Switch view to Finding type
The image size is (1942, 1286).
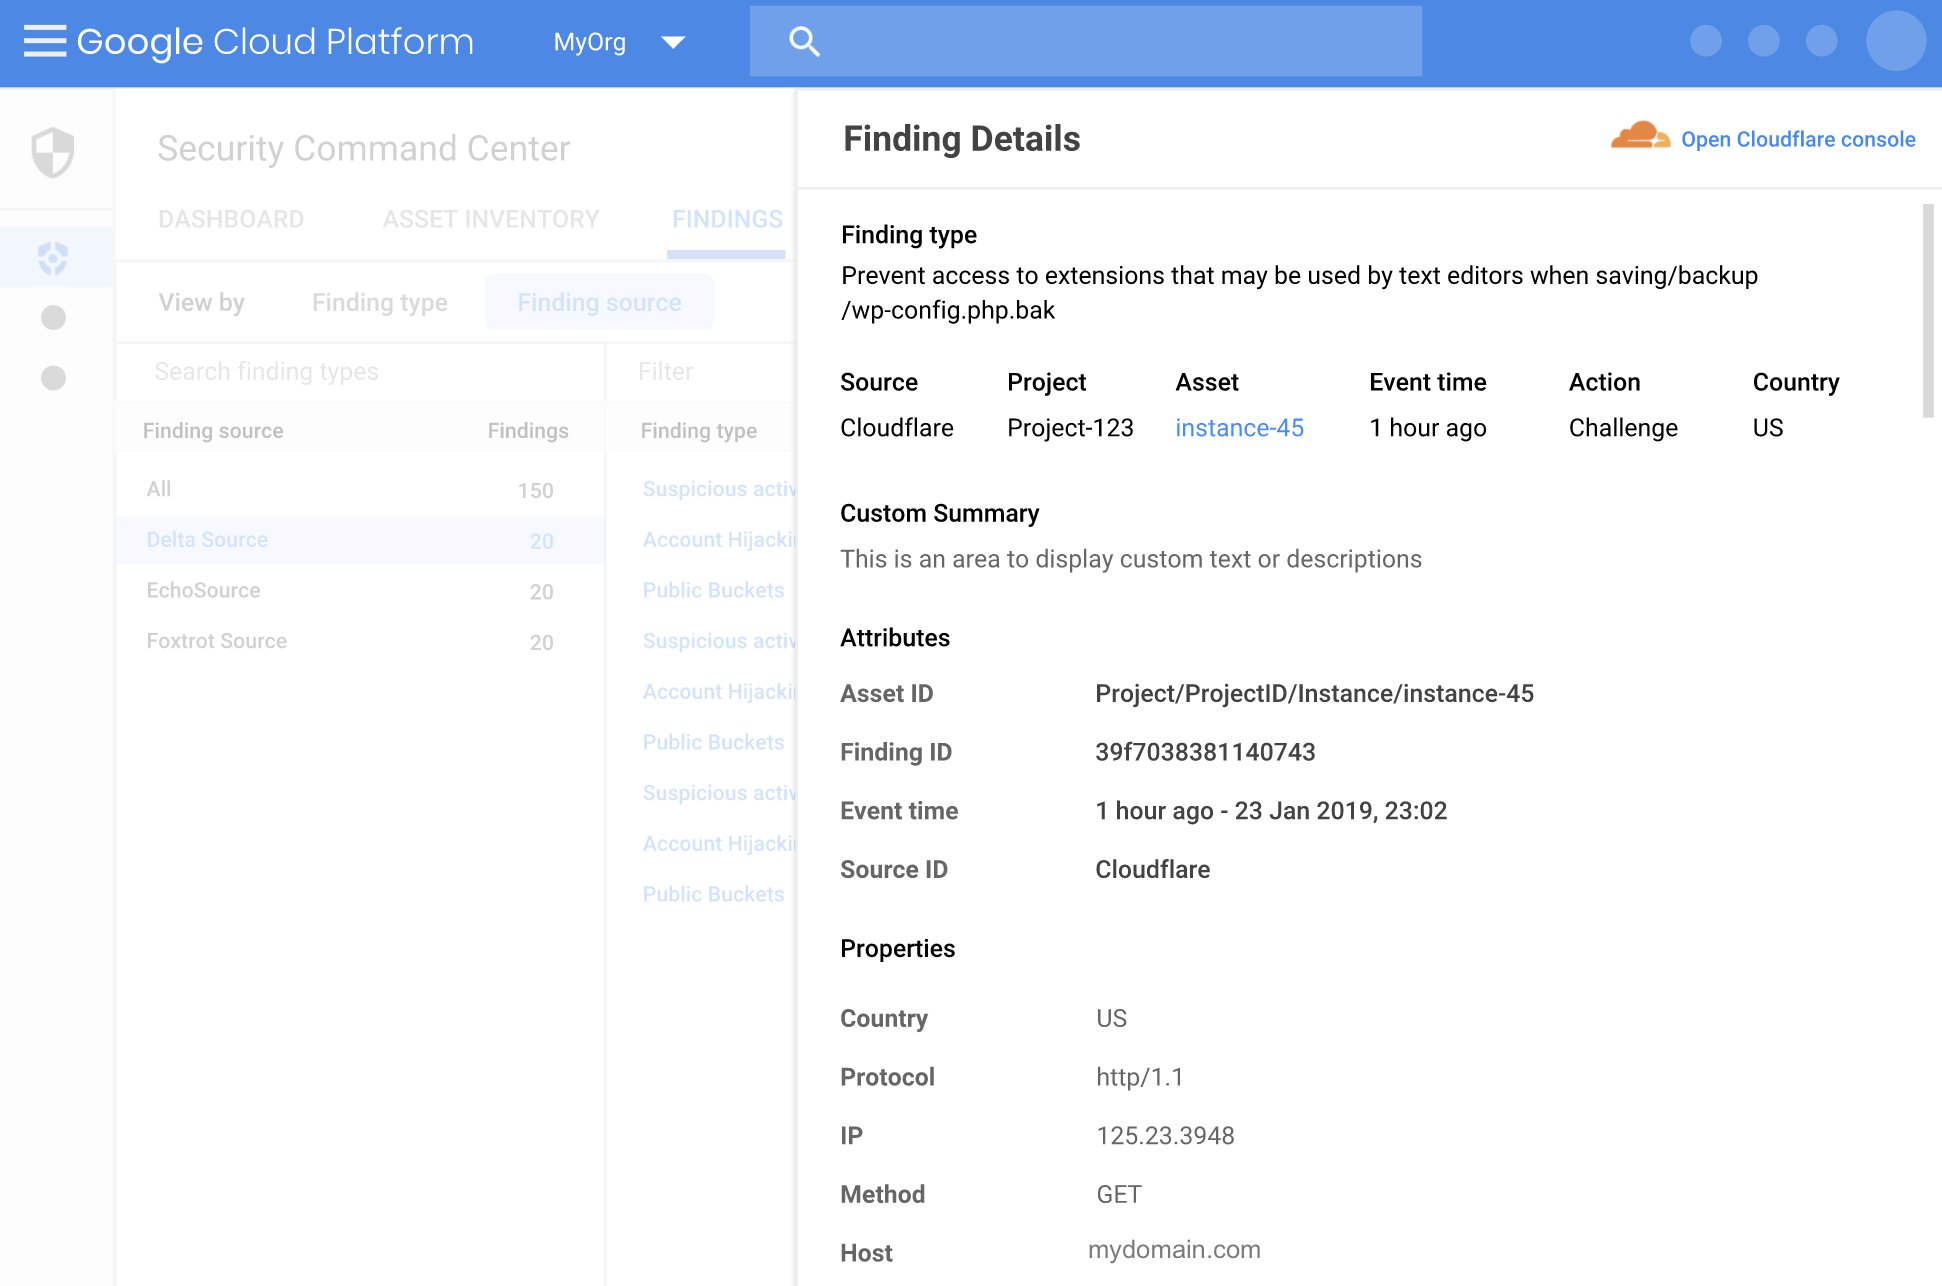click(x=379, y=302)
